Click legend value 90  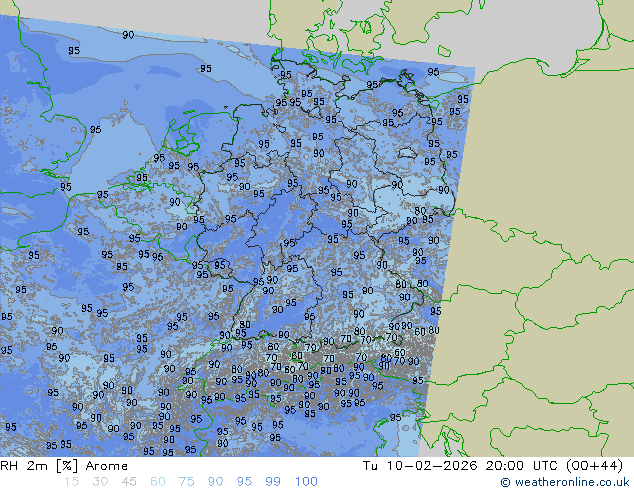click(215, 482)
